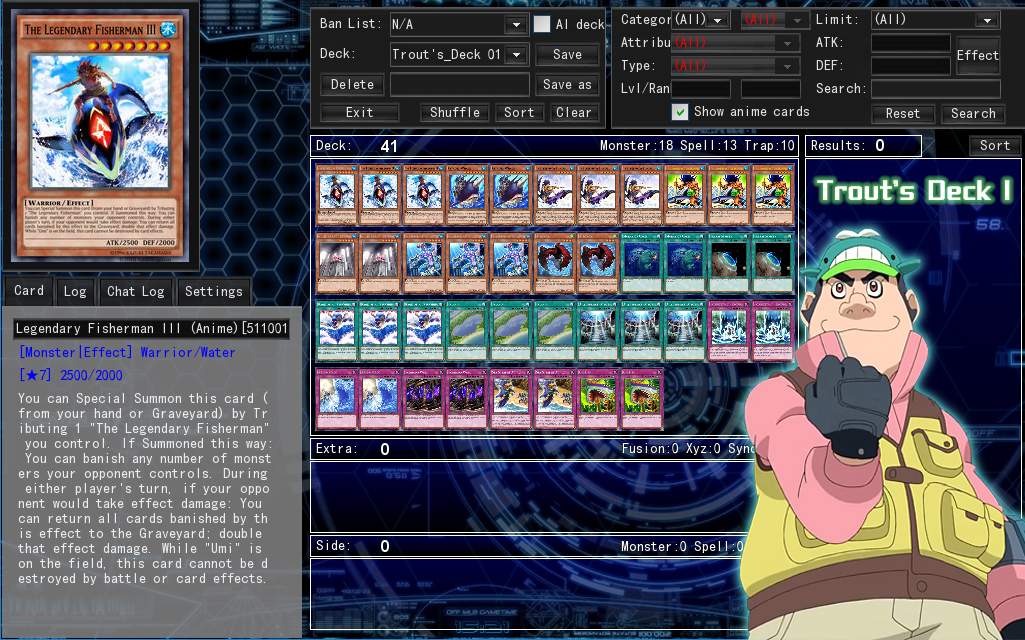
Task: Select the second red-winged creature monster card
Action: click(598, 263)
